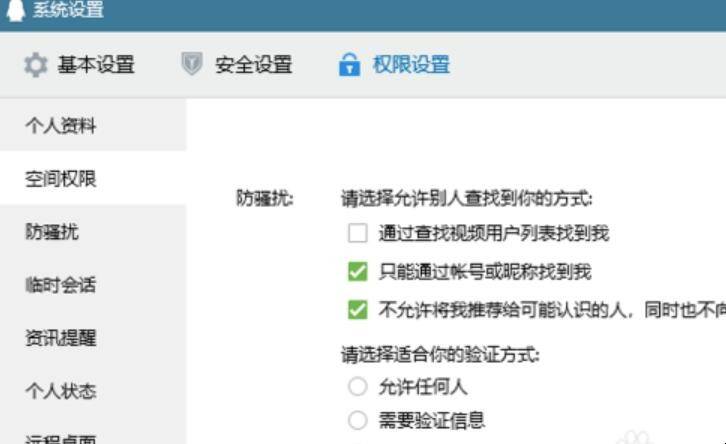Select 空间权限 in the sidebar

coord(93,178)
